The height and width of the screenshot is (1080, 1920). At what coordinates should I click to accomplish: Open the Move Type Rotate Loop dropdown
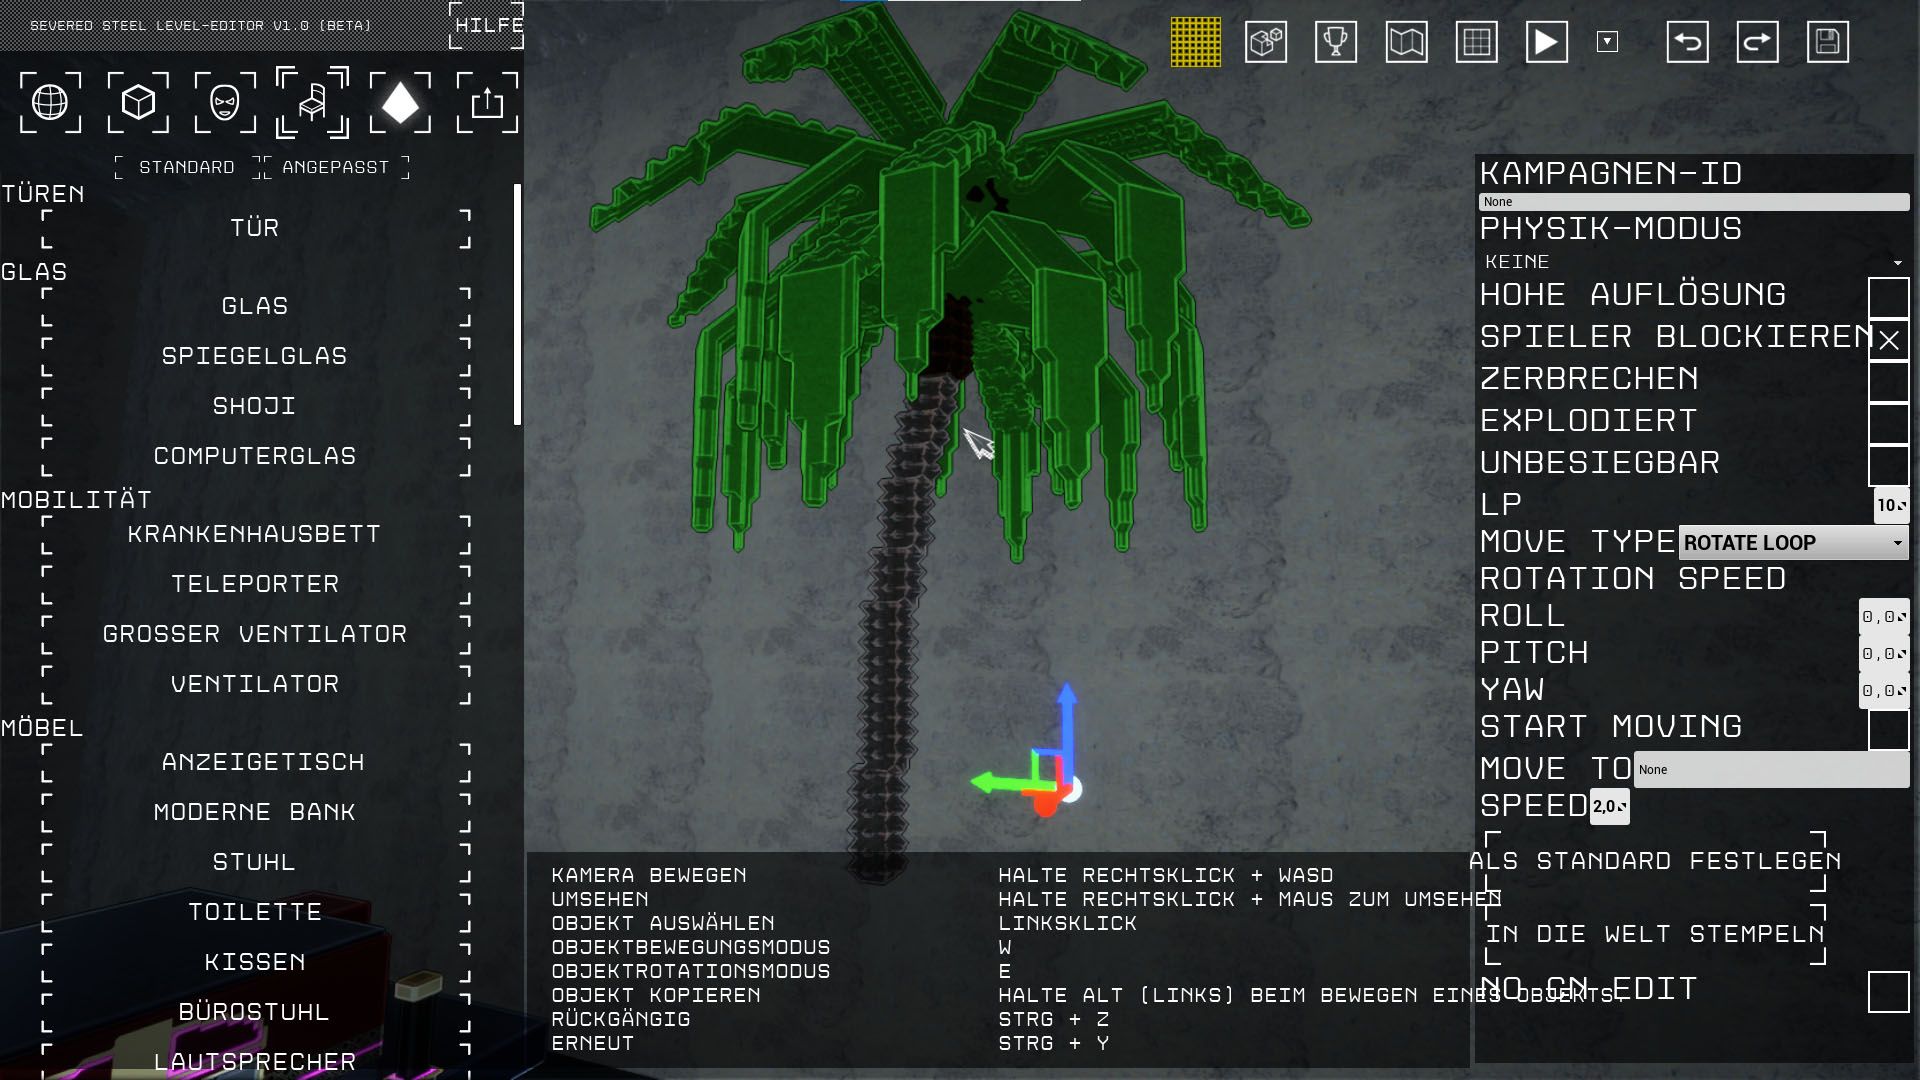pyautogui.click(x=1793, y=543)
